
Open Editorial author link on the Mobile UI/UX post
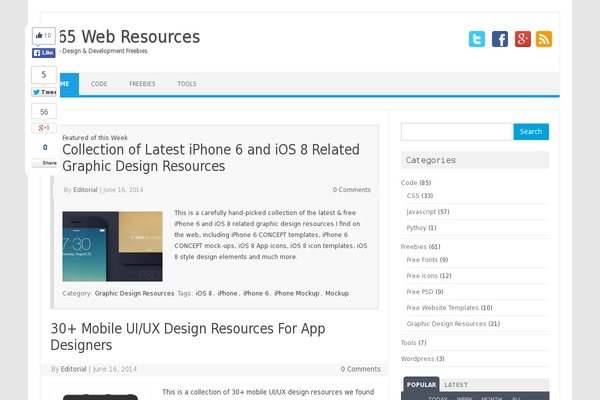click(73, 369)
